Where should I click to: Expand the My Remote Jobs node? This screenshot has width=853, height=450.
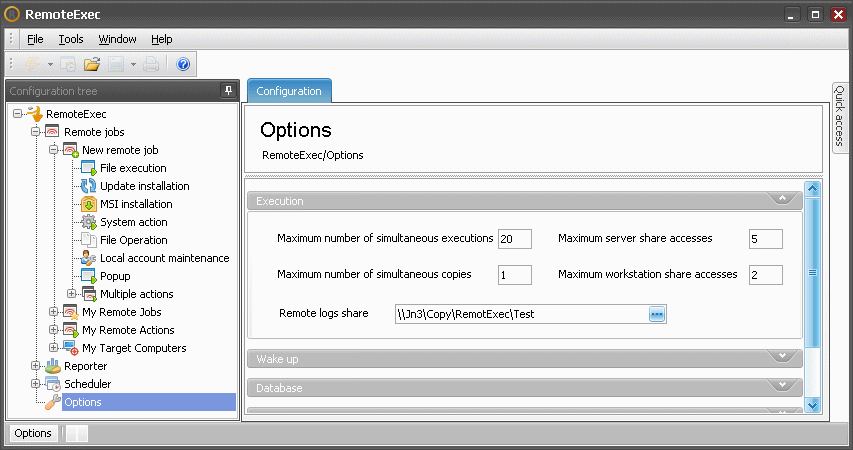click(x=53, y=312)
